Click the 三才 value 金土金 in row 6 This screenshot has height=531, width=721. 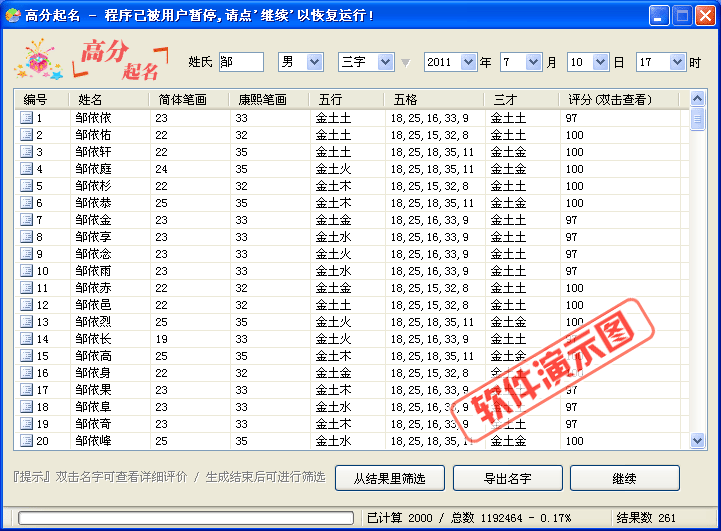point(508,203)
